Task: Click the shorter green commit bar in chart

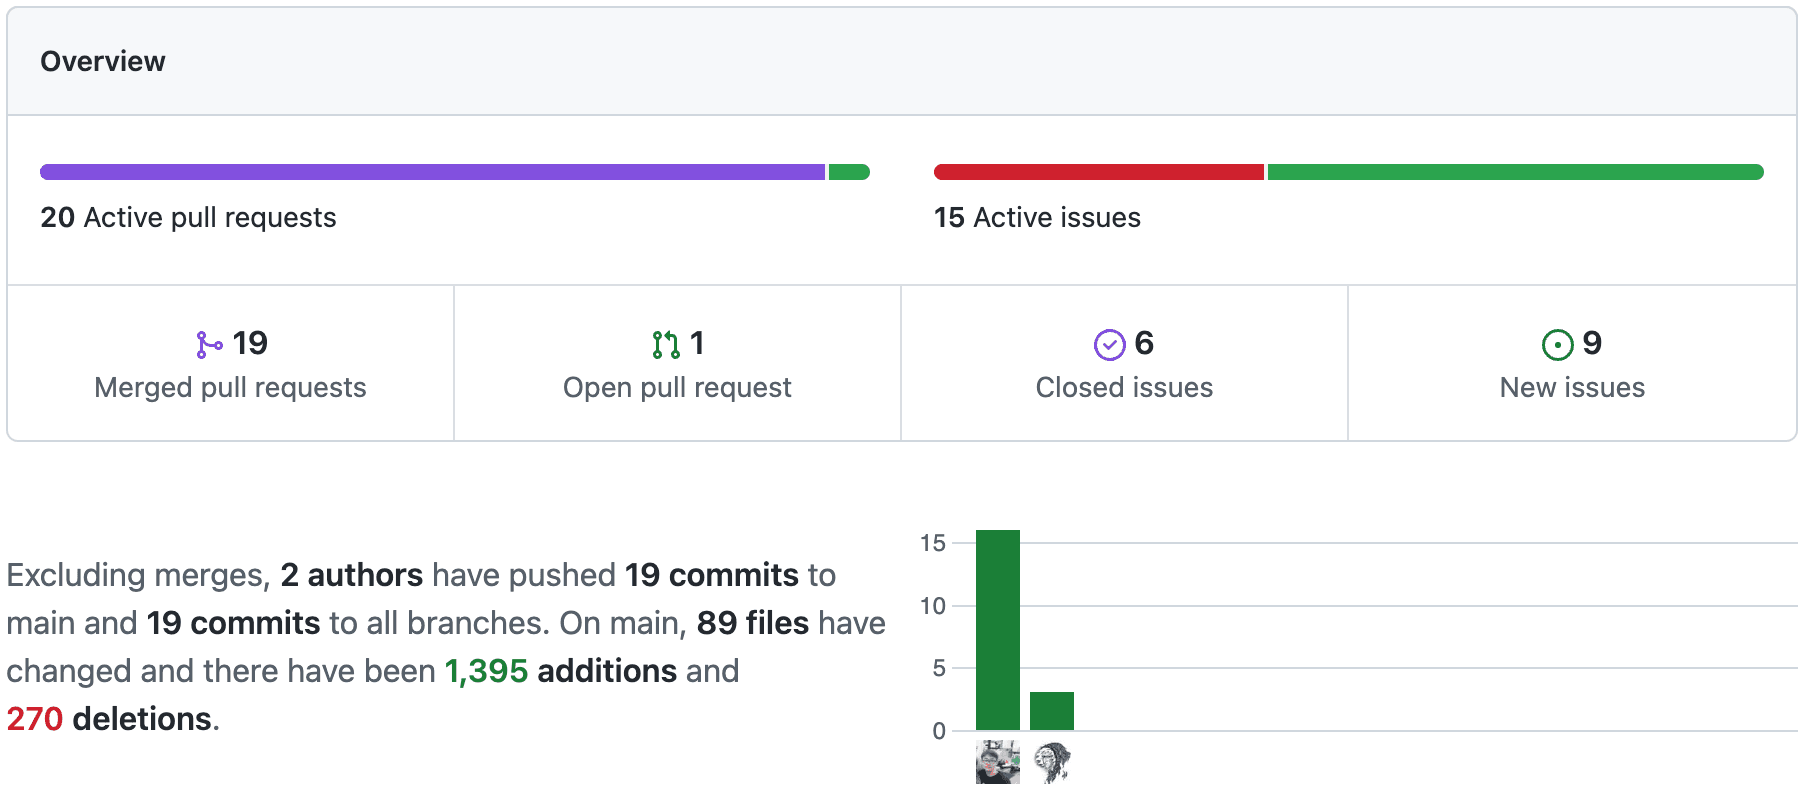Action: (1051, 711)
